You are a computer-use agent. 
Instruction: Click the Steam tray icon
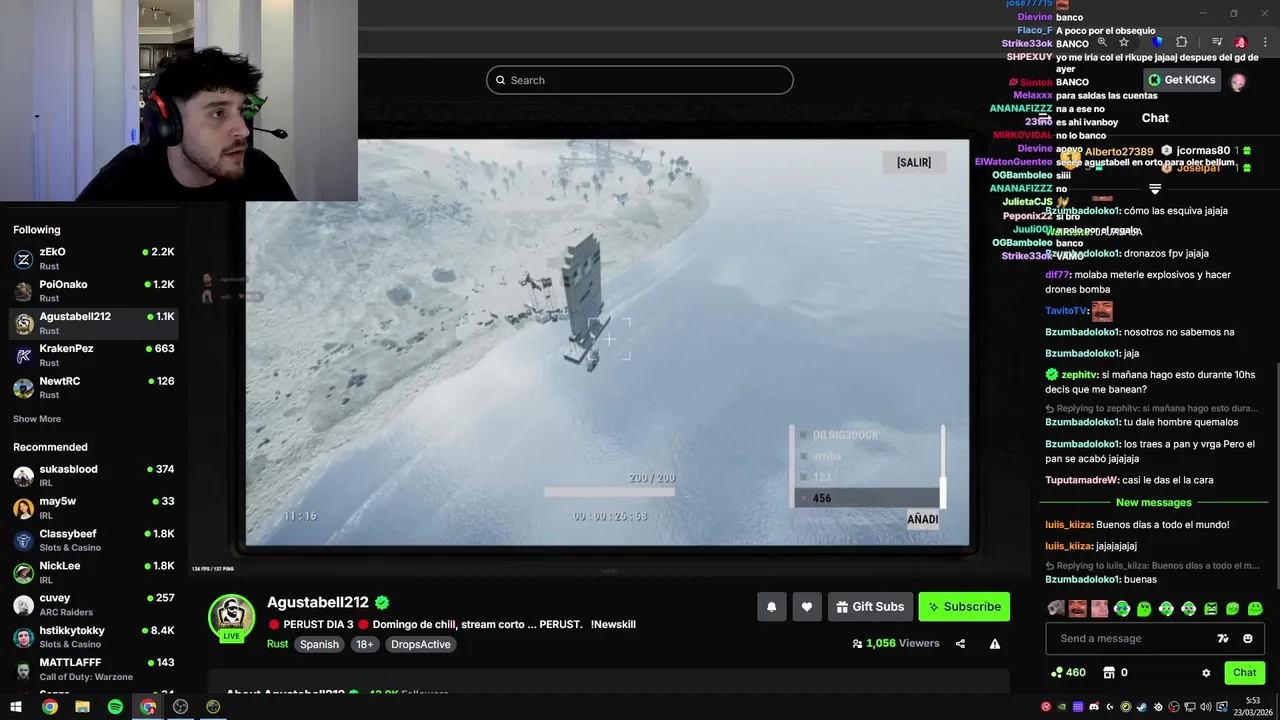point(1142,707)
